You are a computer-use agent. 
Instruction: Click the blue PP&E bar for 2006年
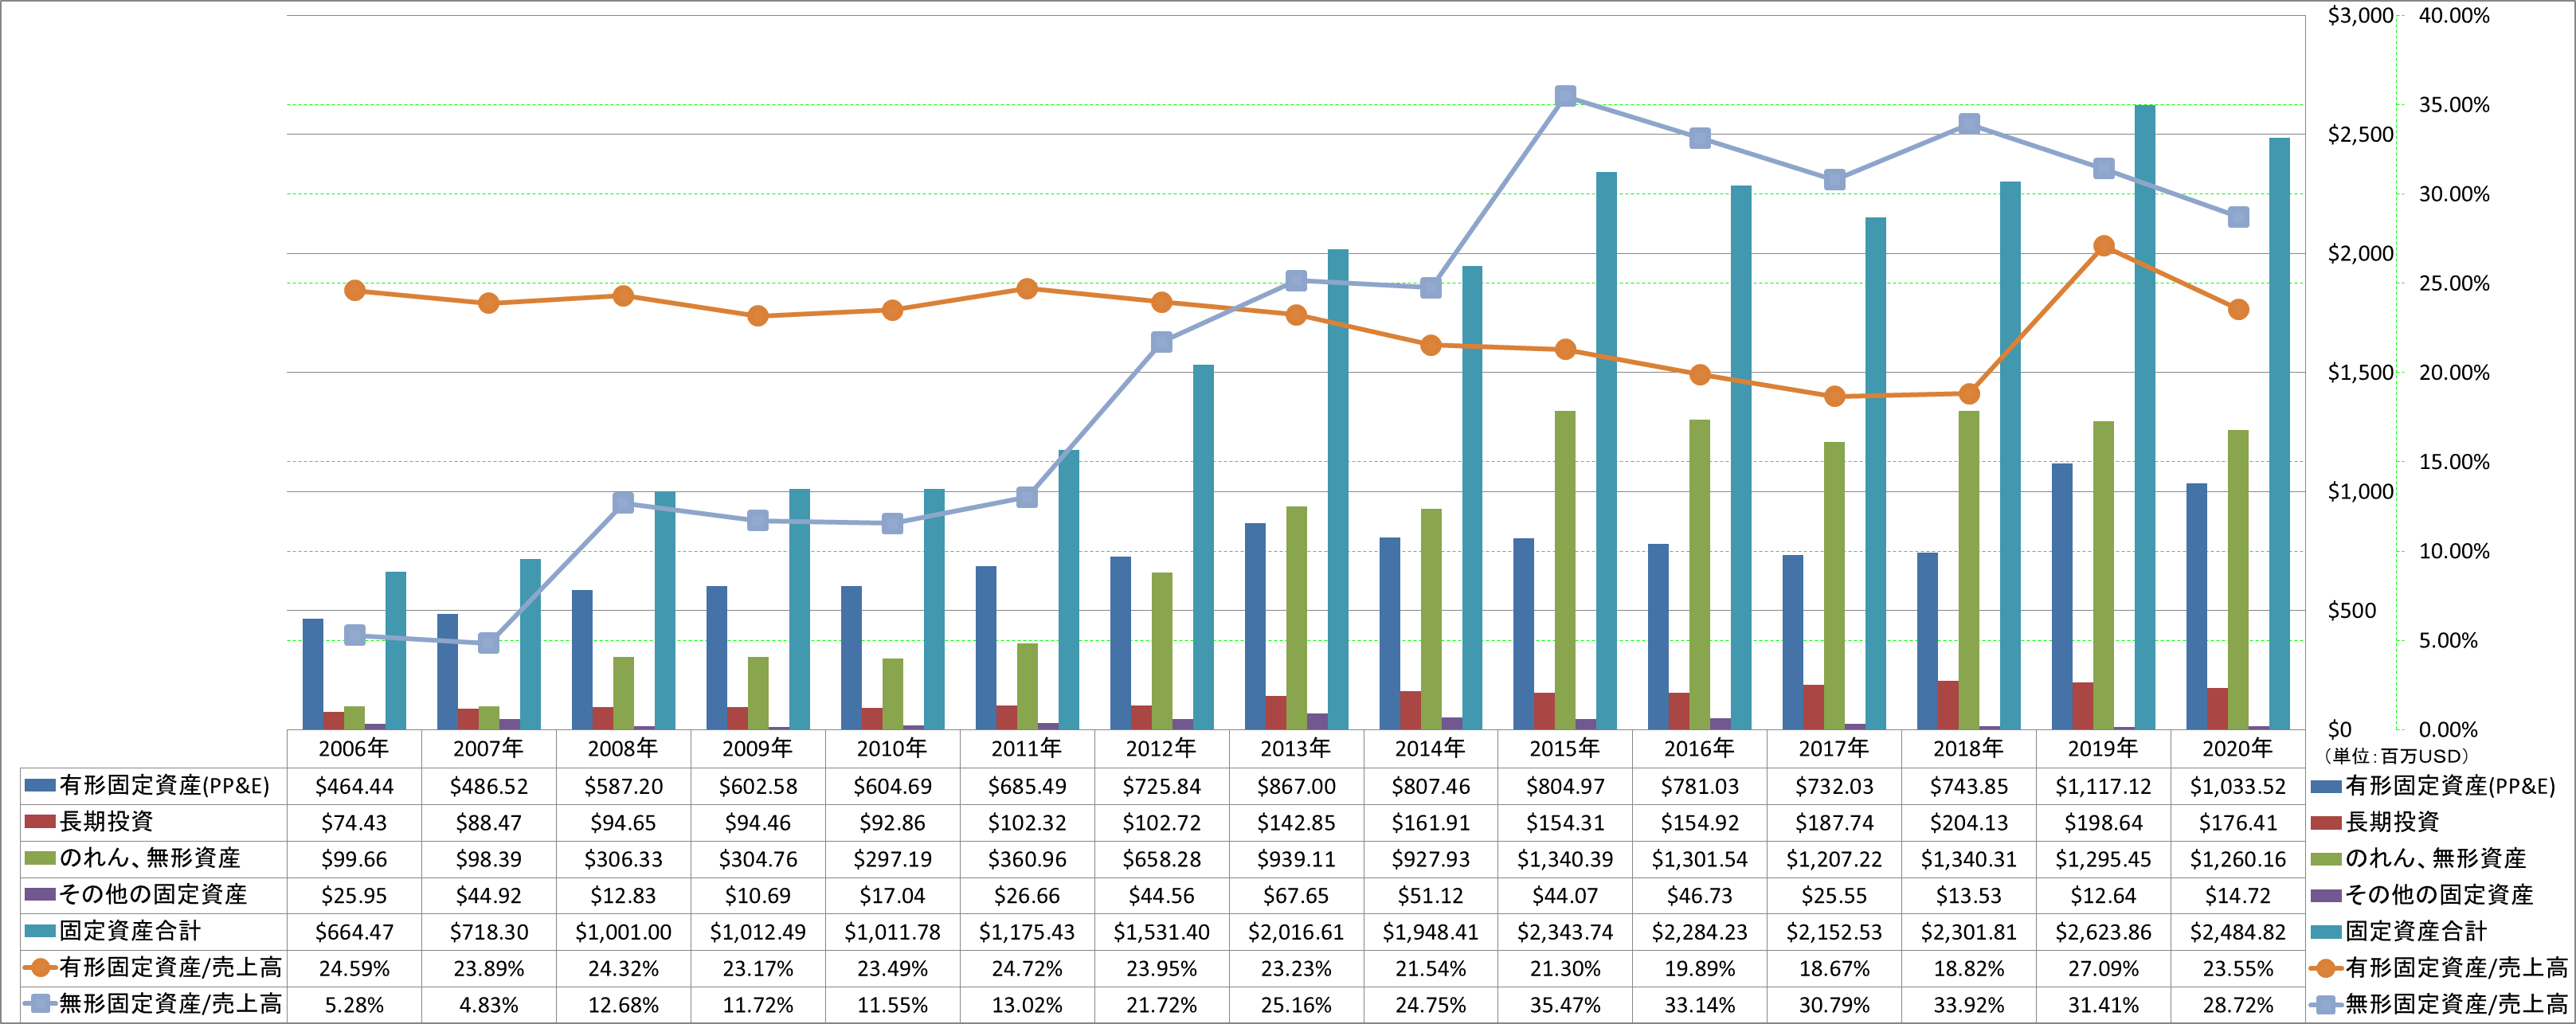[313, 674]
